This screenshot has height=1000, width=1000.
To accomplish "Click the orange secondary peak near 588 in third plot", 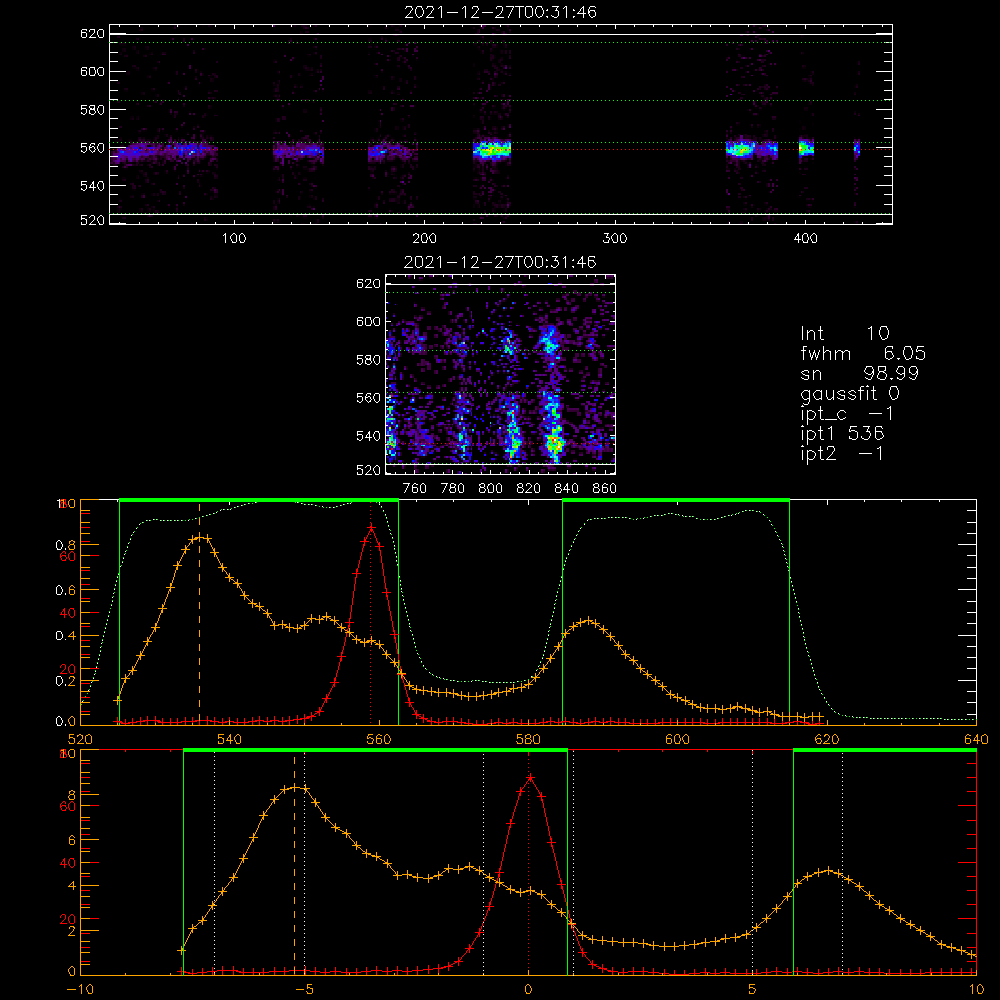I will click(x=588, y=620).
